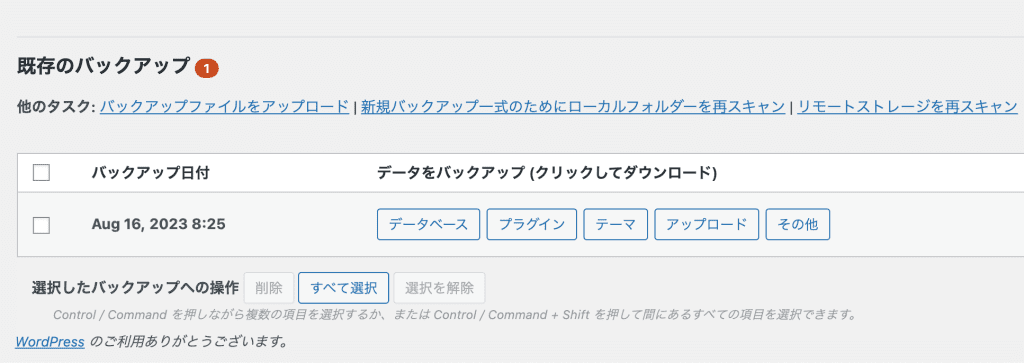Screen dimensions: 1024x363
Task: Click the 削除 button
Action: tap(269, 288)
